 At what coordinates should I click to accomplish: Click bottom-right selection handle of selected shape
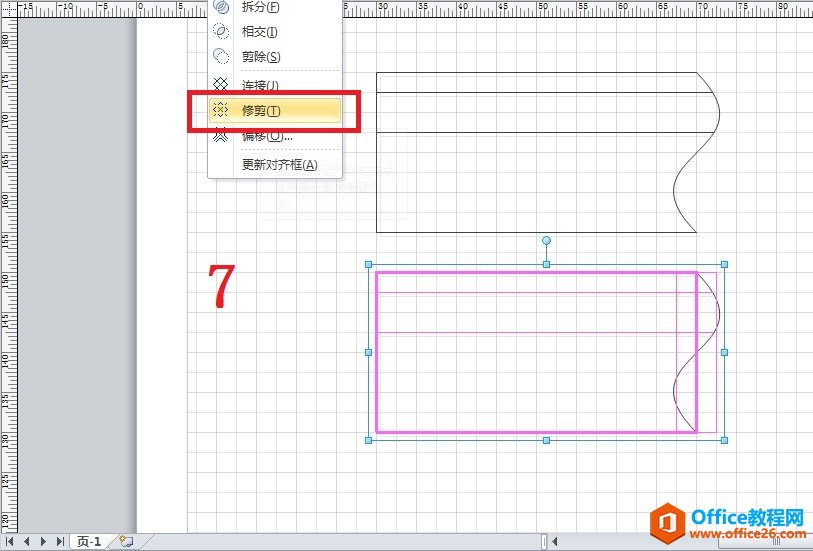pos(724,440)
